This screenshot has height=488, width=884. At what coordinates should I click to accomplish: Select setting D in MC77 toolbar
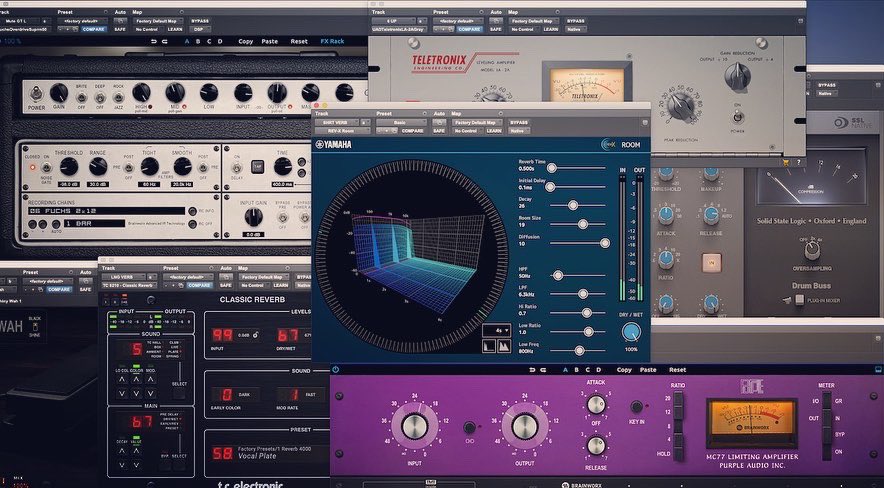(599, 370)
